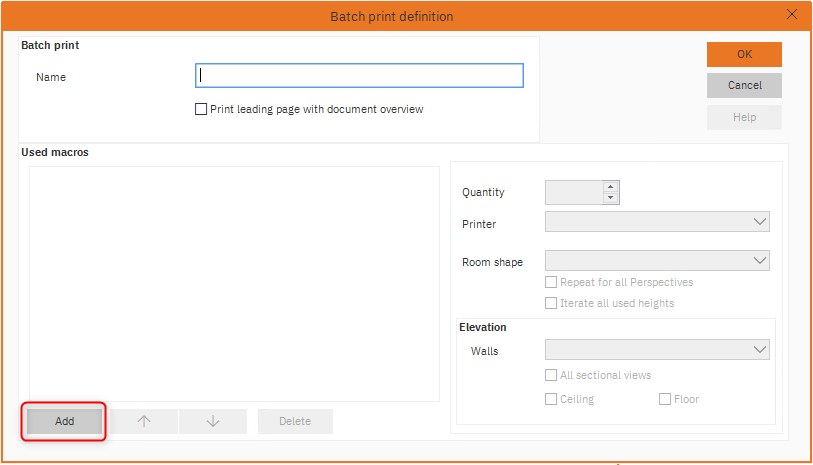Expand the Room shape dropdown
This screenshot has height=465, width=813.
657,260
